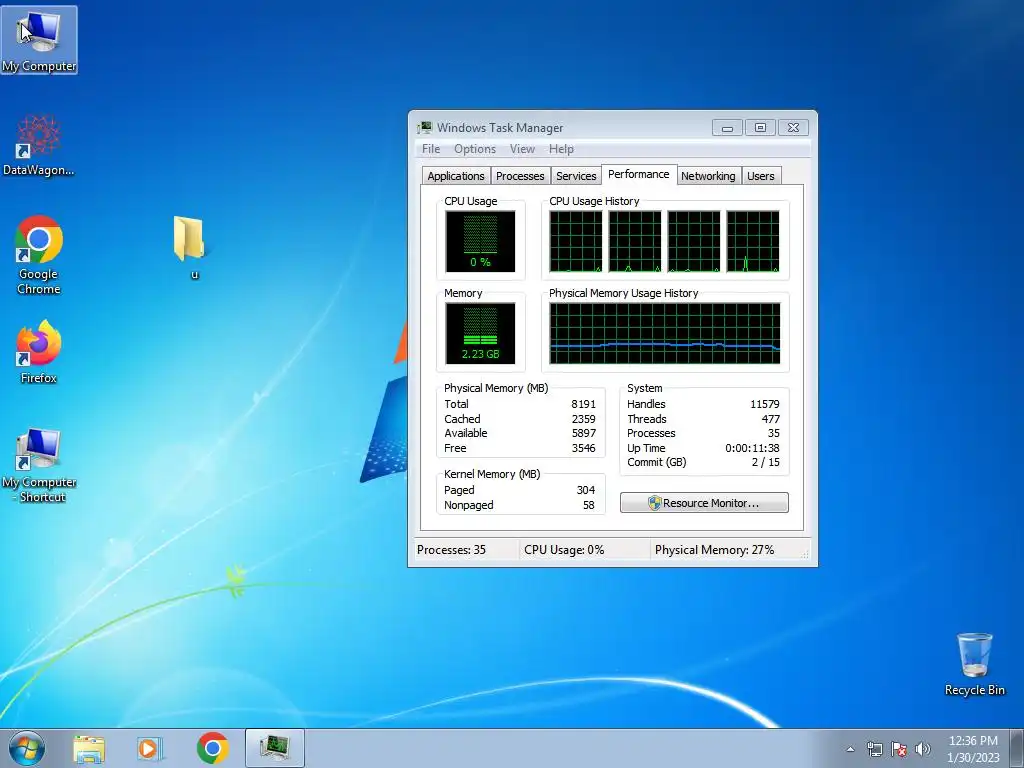Click the Total value 8191

(x=583, y=404)
